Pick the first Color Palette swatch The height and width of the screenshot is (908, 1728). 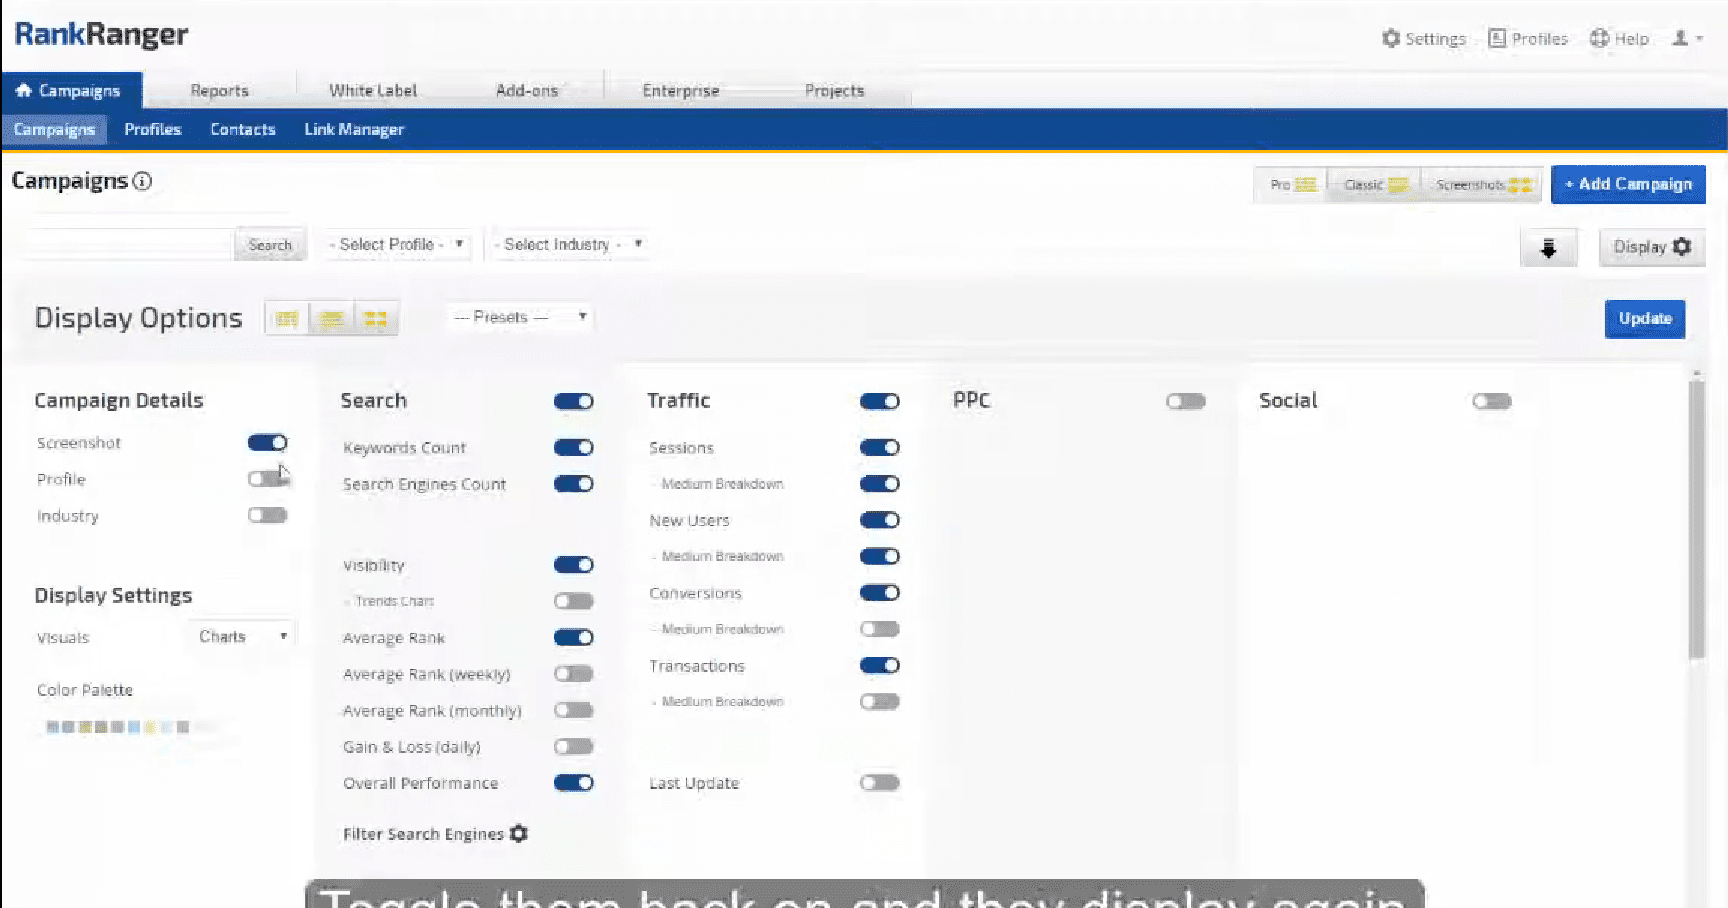point(52,727)
